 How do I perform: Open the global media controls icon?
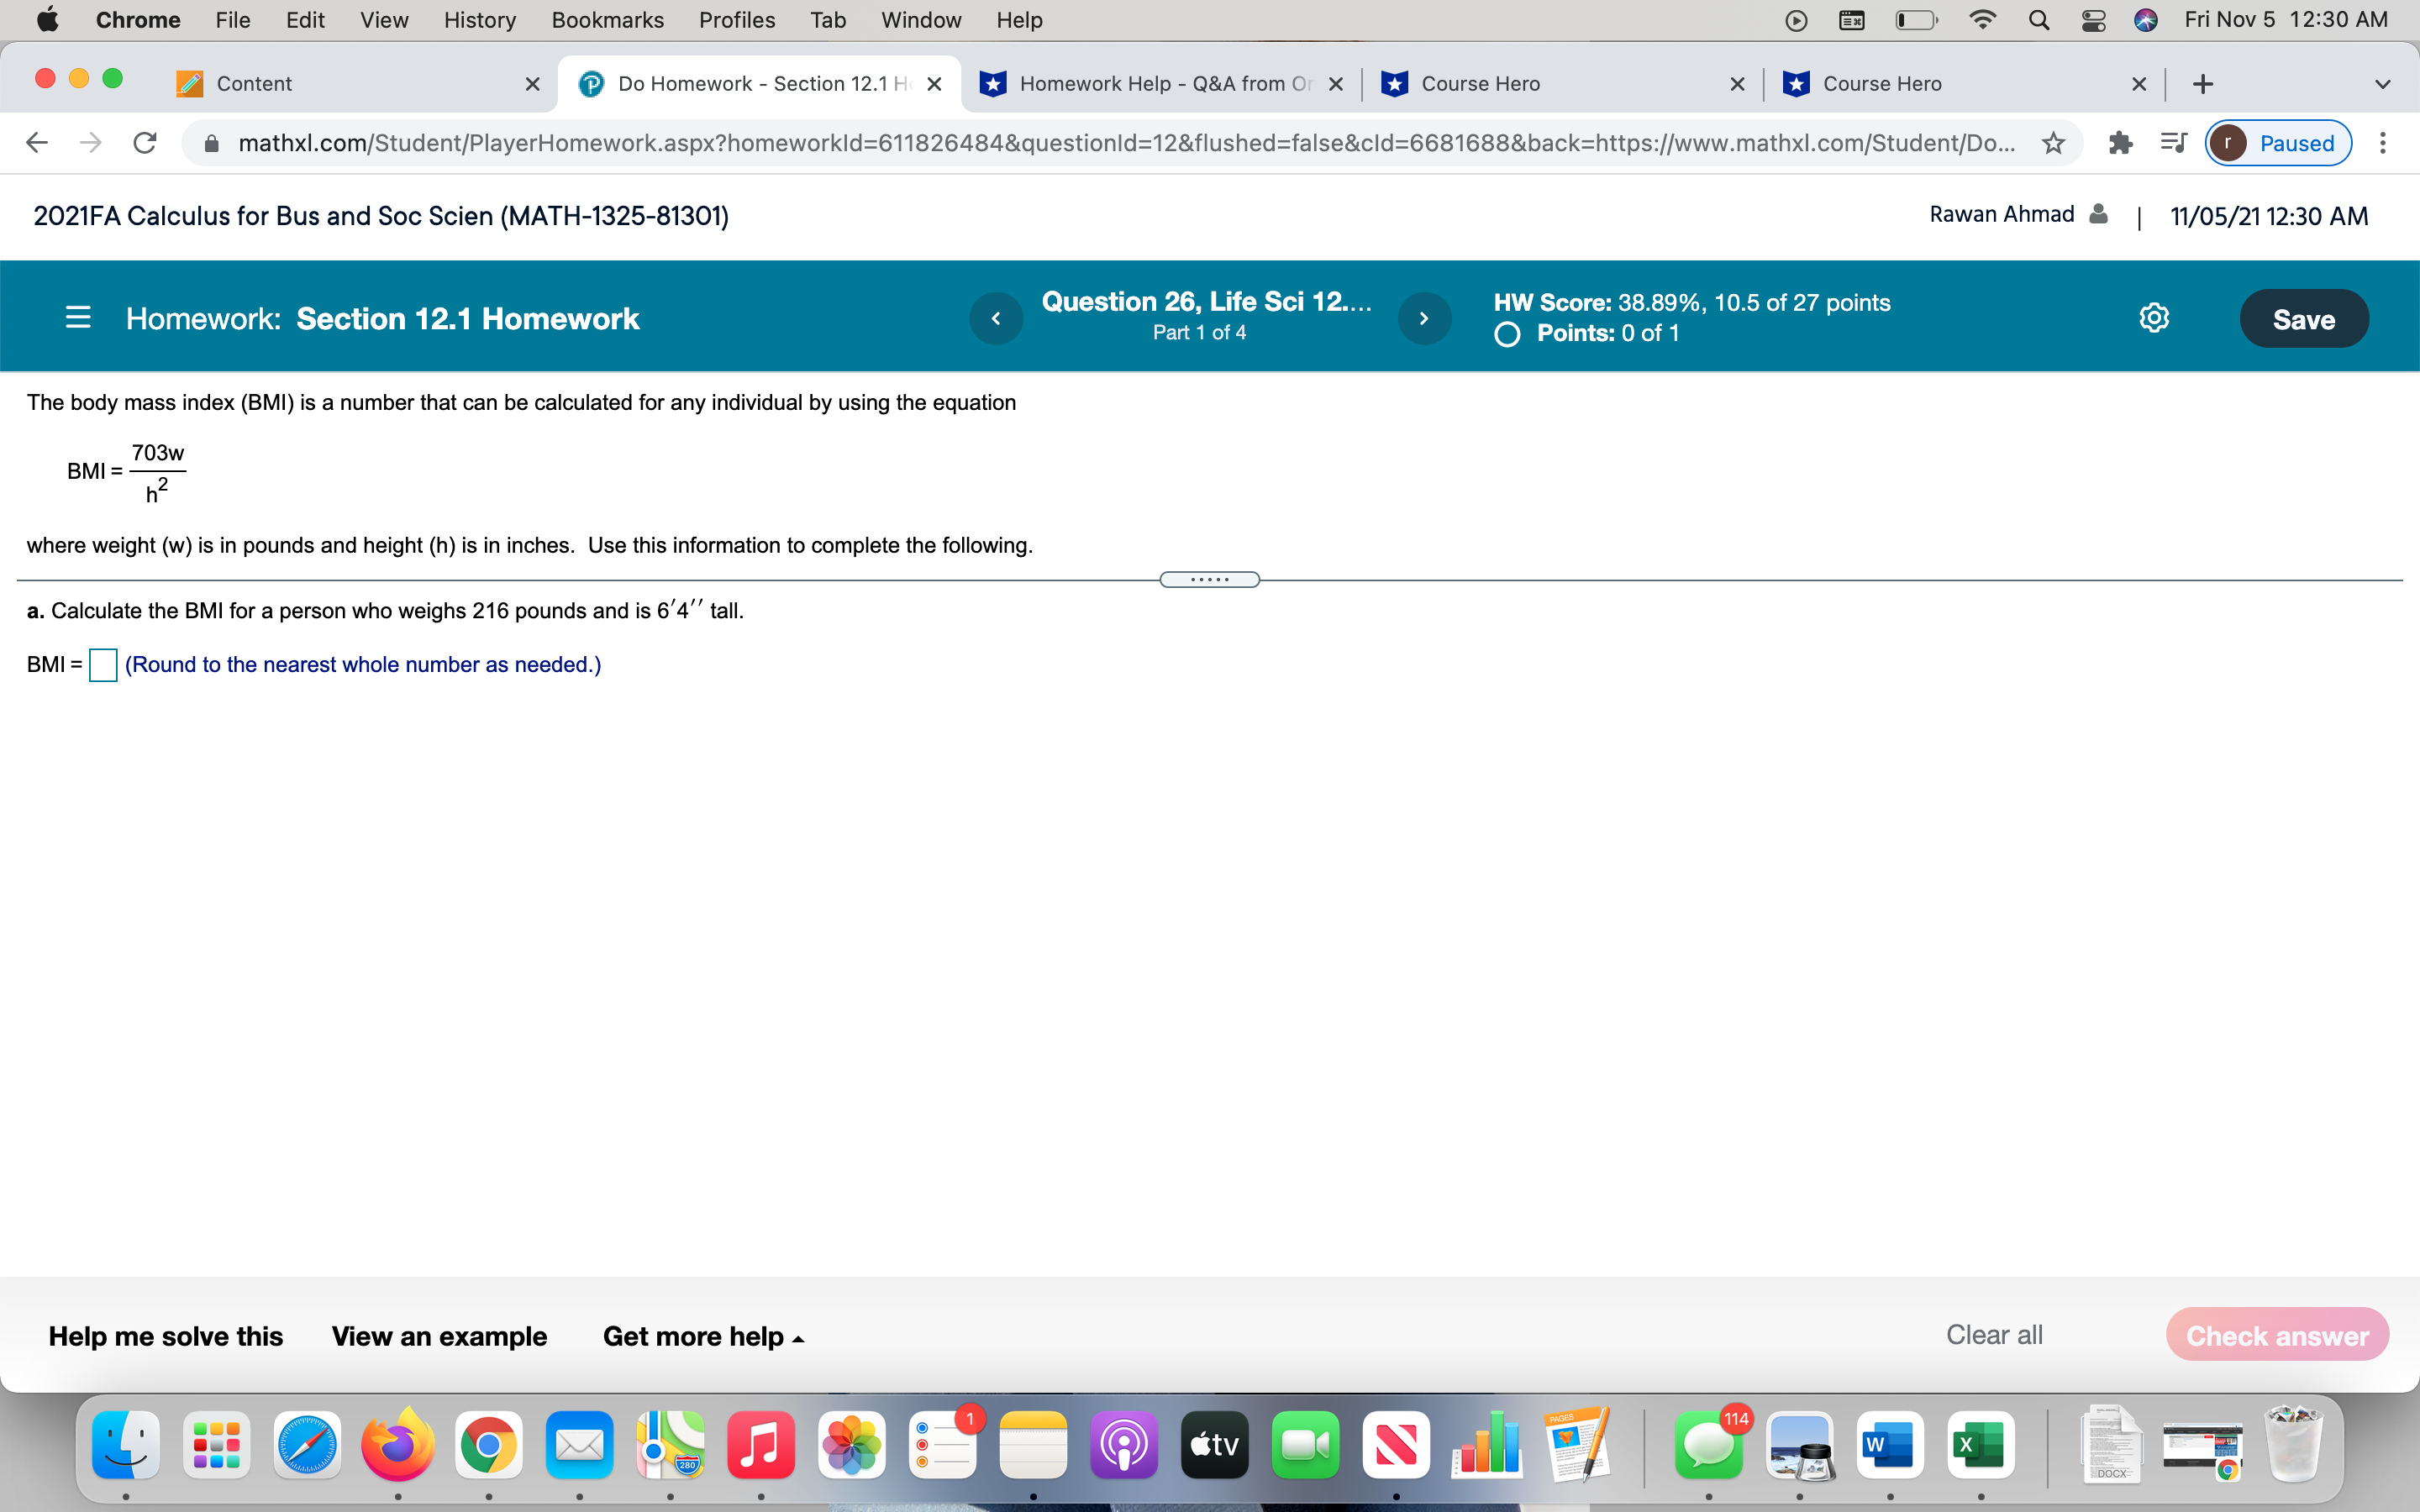click(x=2174, y=143)
